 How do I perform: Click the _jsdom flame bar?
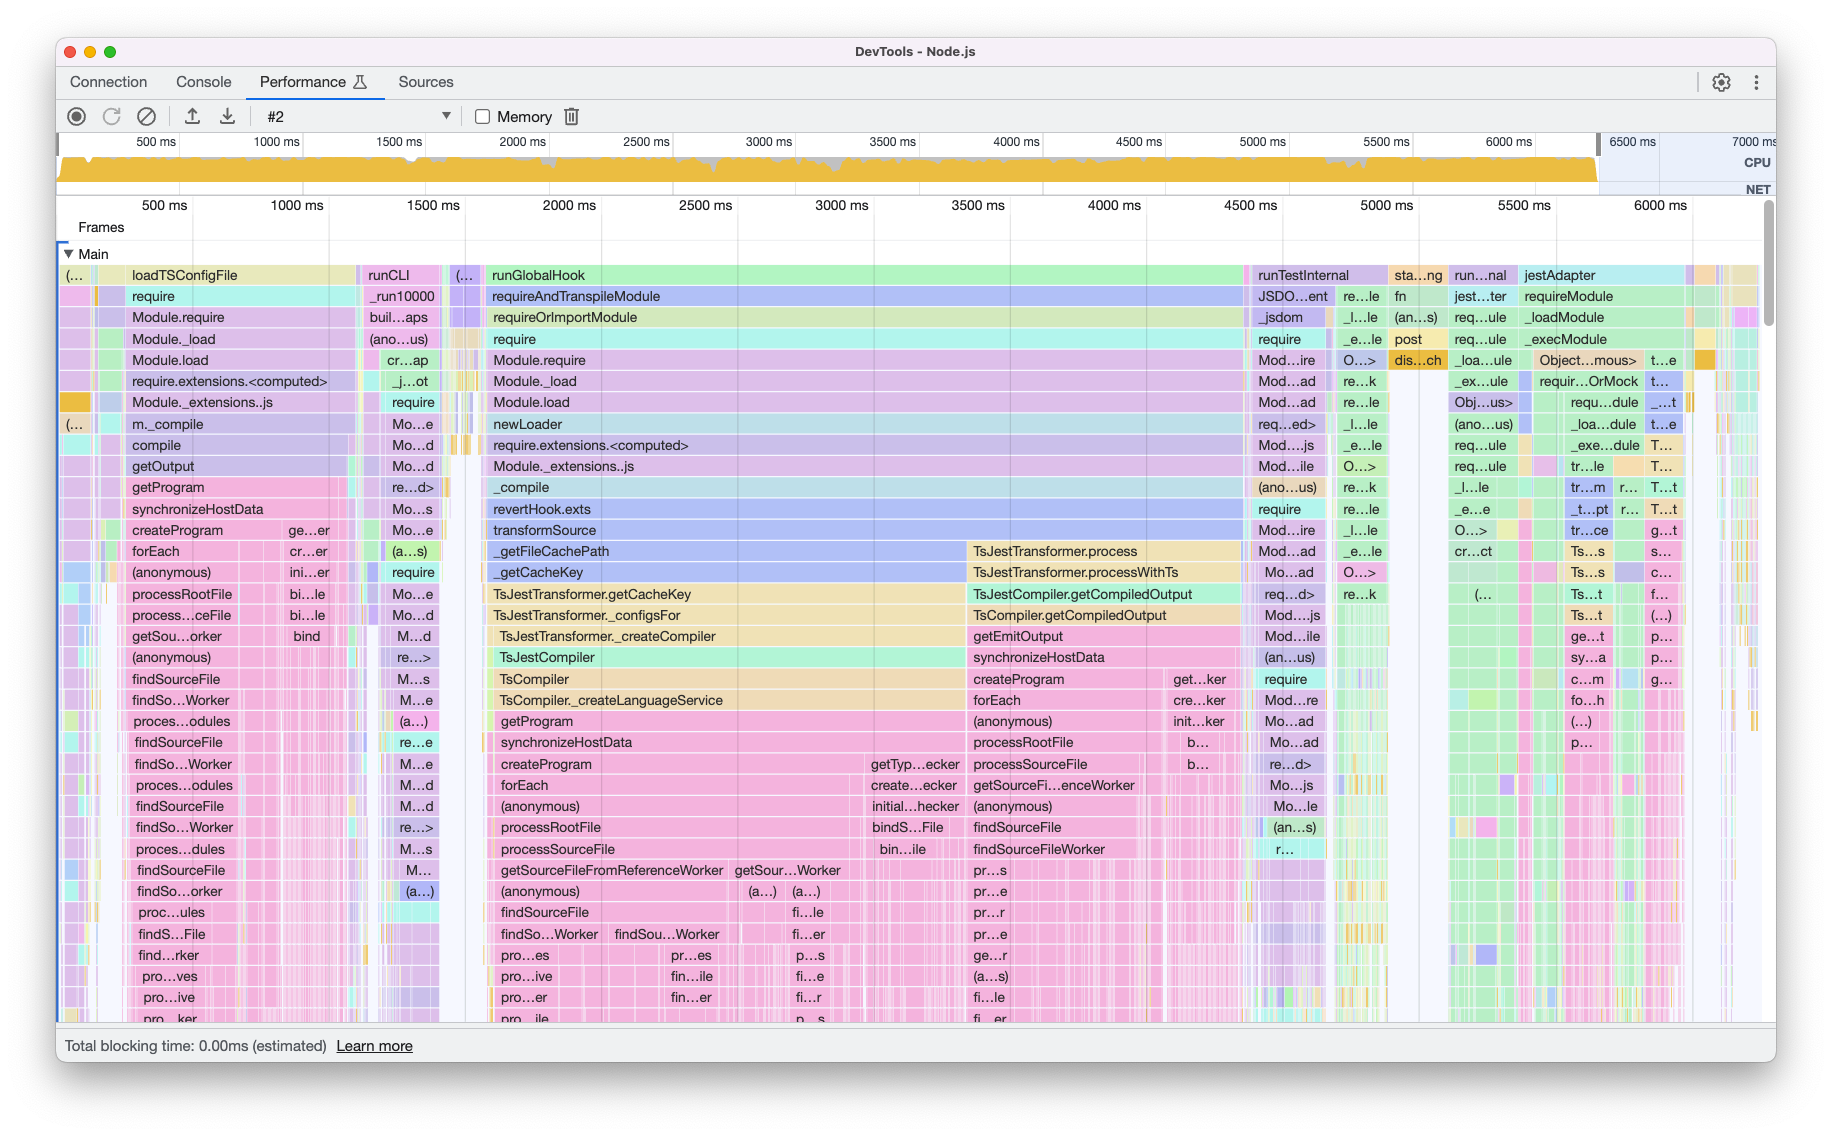[x=1289, y=317]
